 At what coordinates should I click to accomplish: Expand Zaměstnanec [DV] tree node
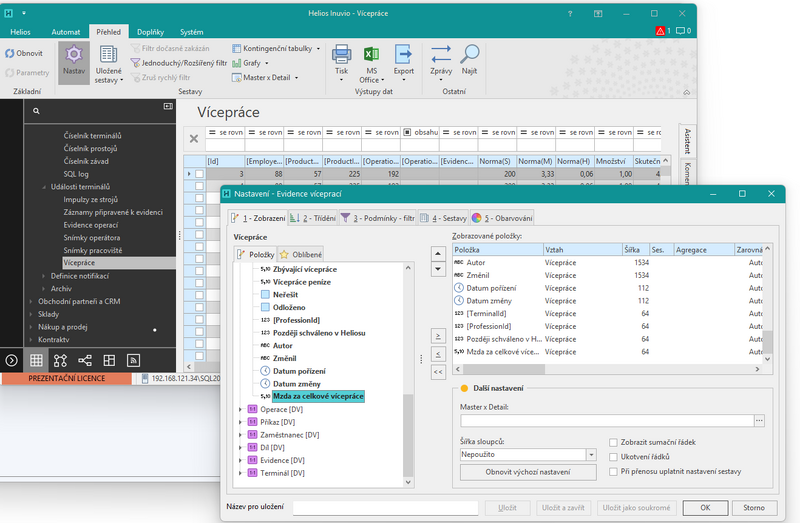tap(240, 435)
